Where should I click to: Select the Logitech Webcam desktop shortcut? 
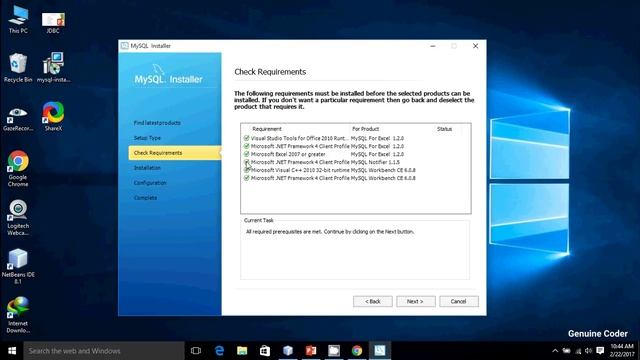click(x=18, y=218)
